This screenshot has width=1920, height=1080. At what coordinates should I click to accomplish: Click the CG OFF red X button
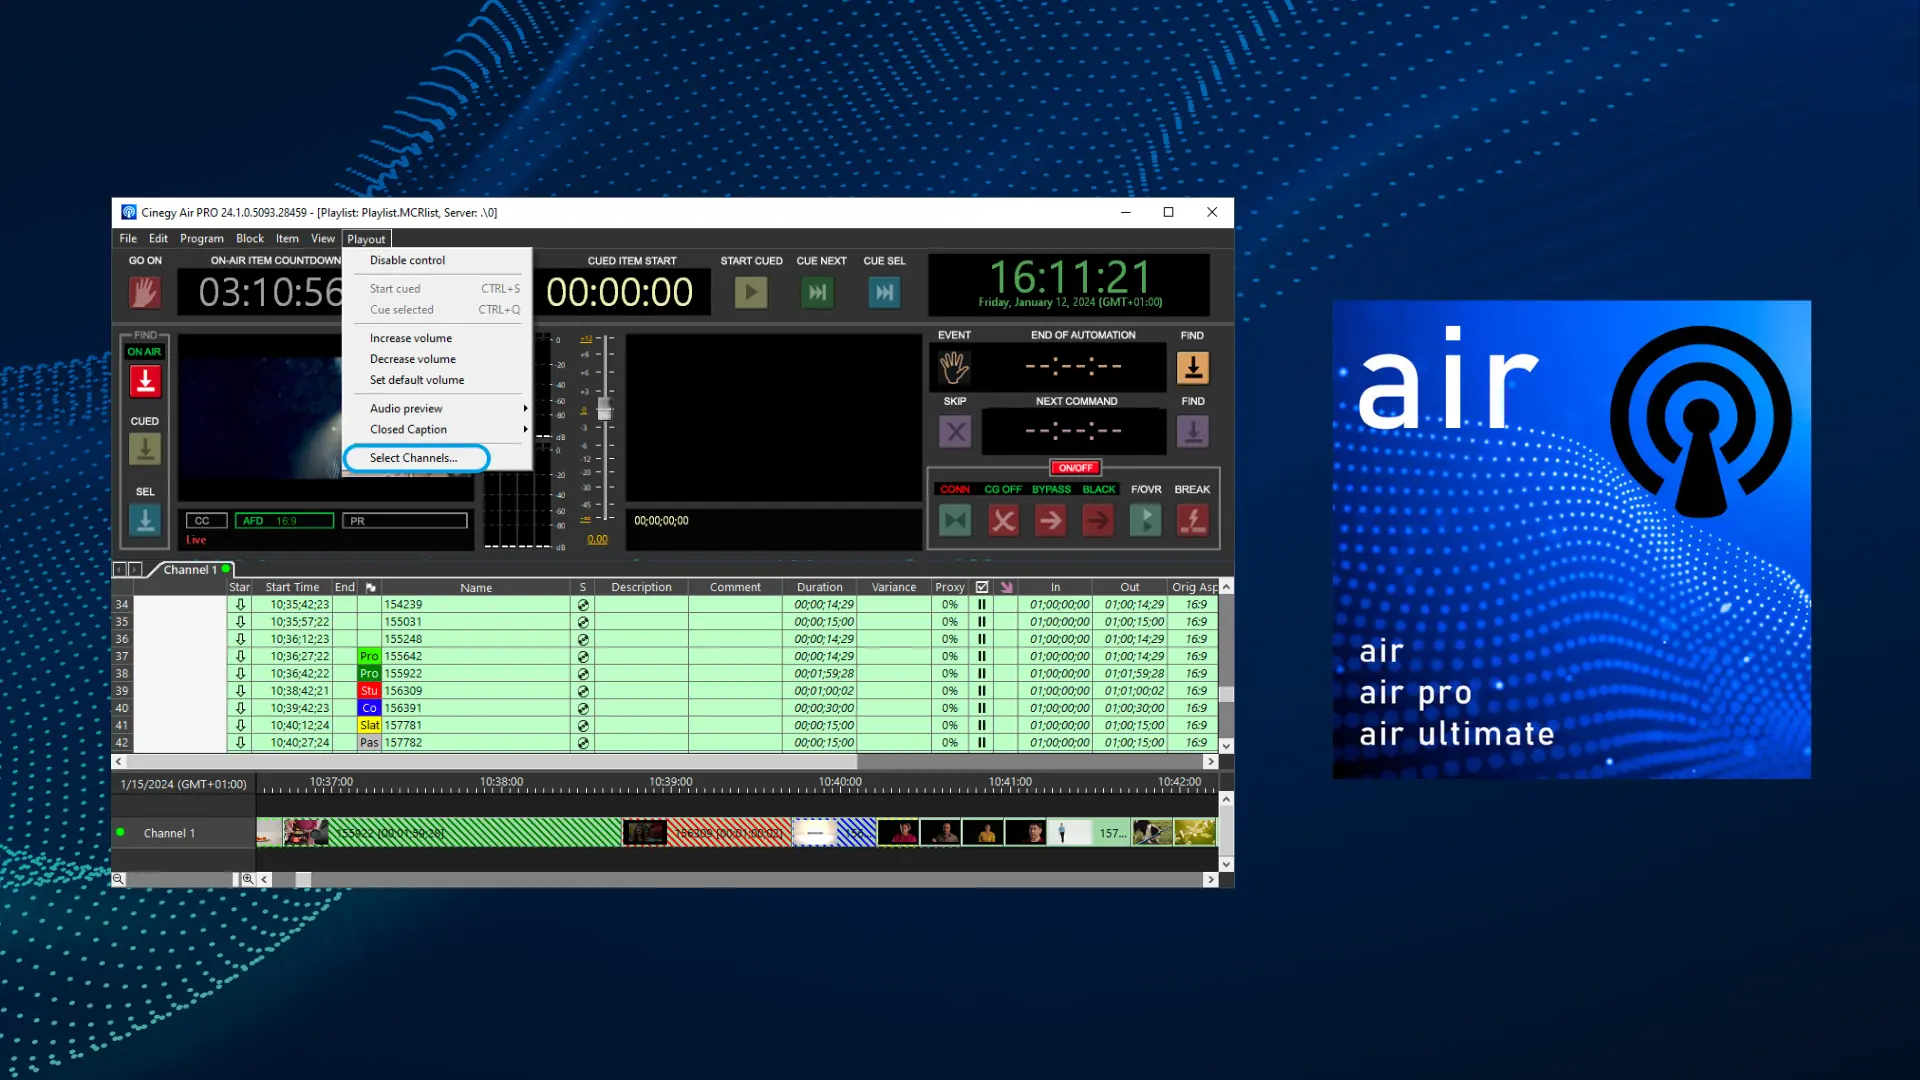click(x=1003, y=520)
